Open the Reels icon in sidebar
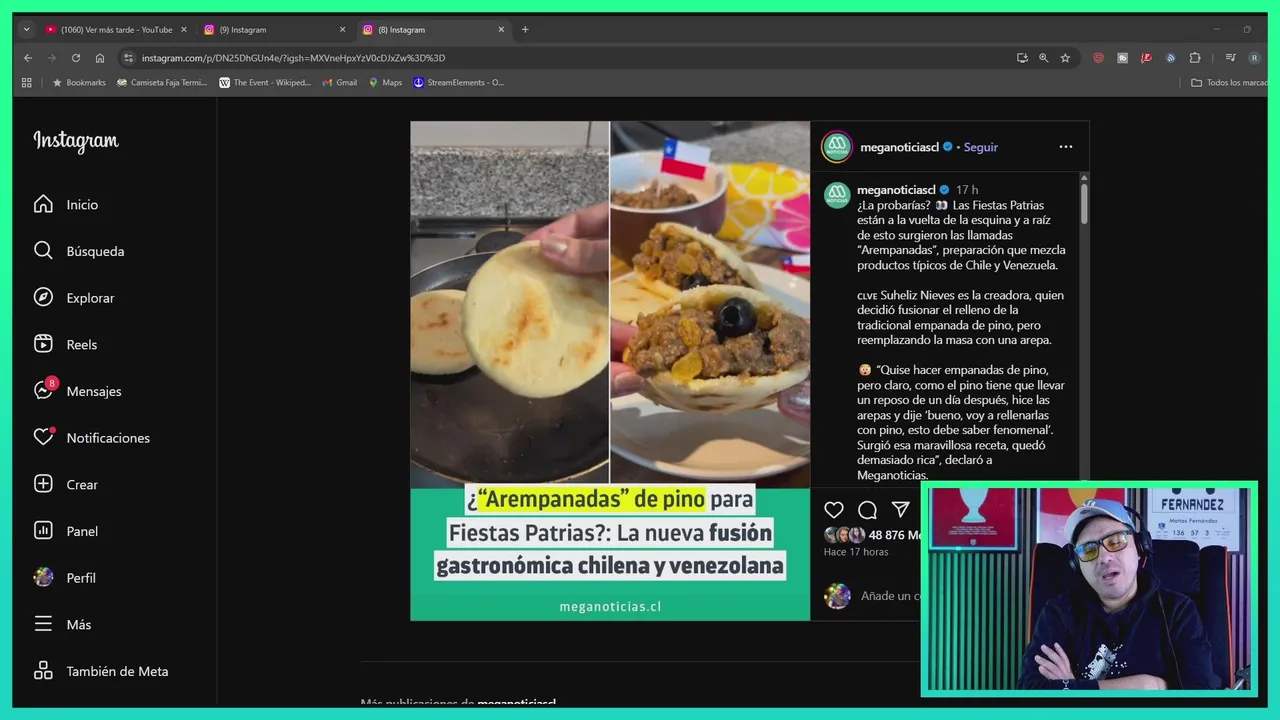 click(x=43, y=344)
